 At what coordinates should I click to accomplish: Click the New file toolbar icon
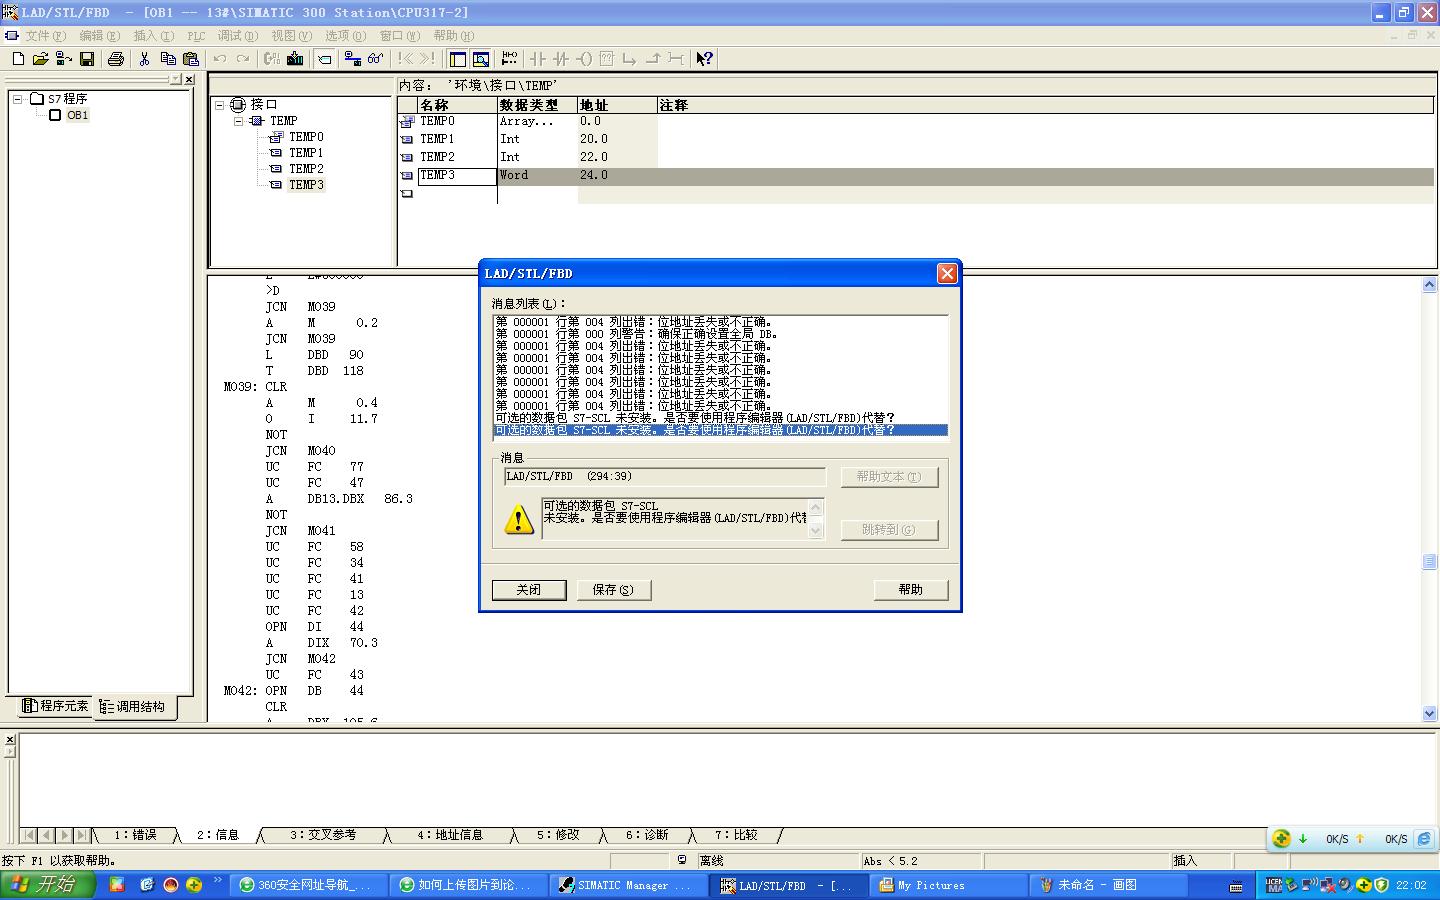click(x=18, y=59)
